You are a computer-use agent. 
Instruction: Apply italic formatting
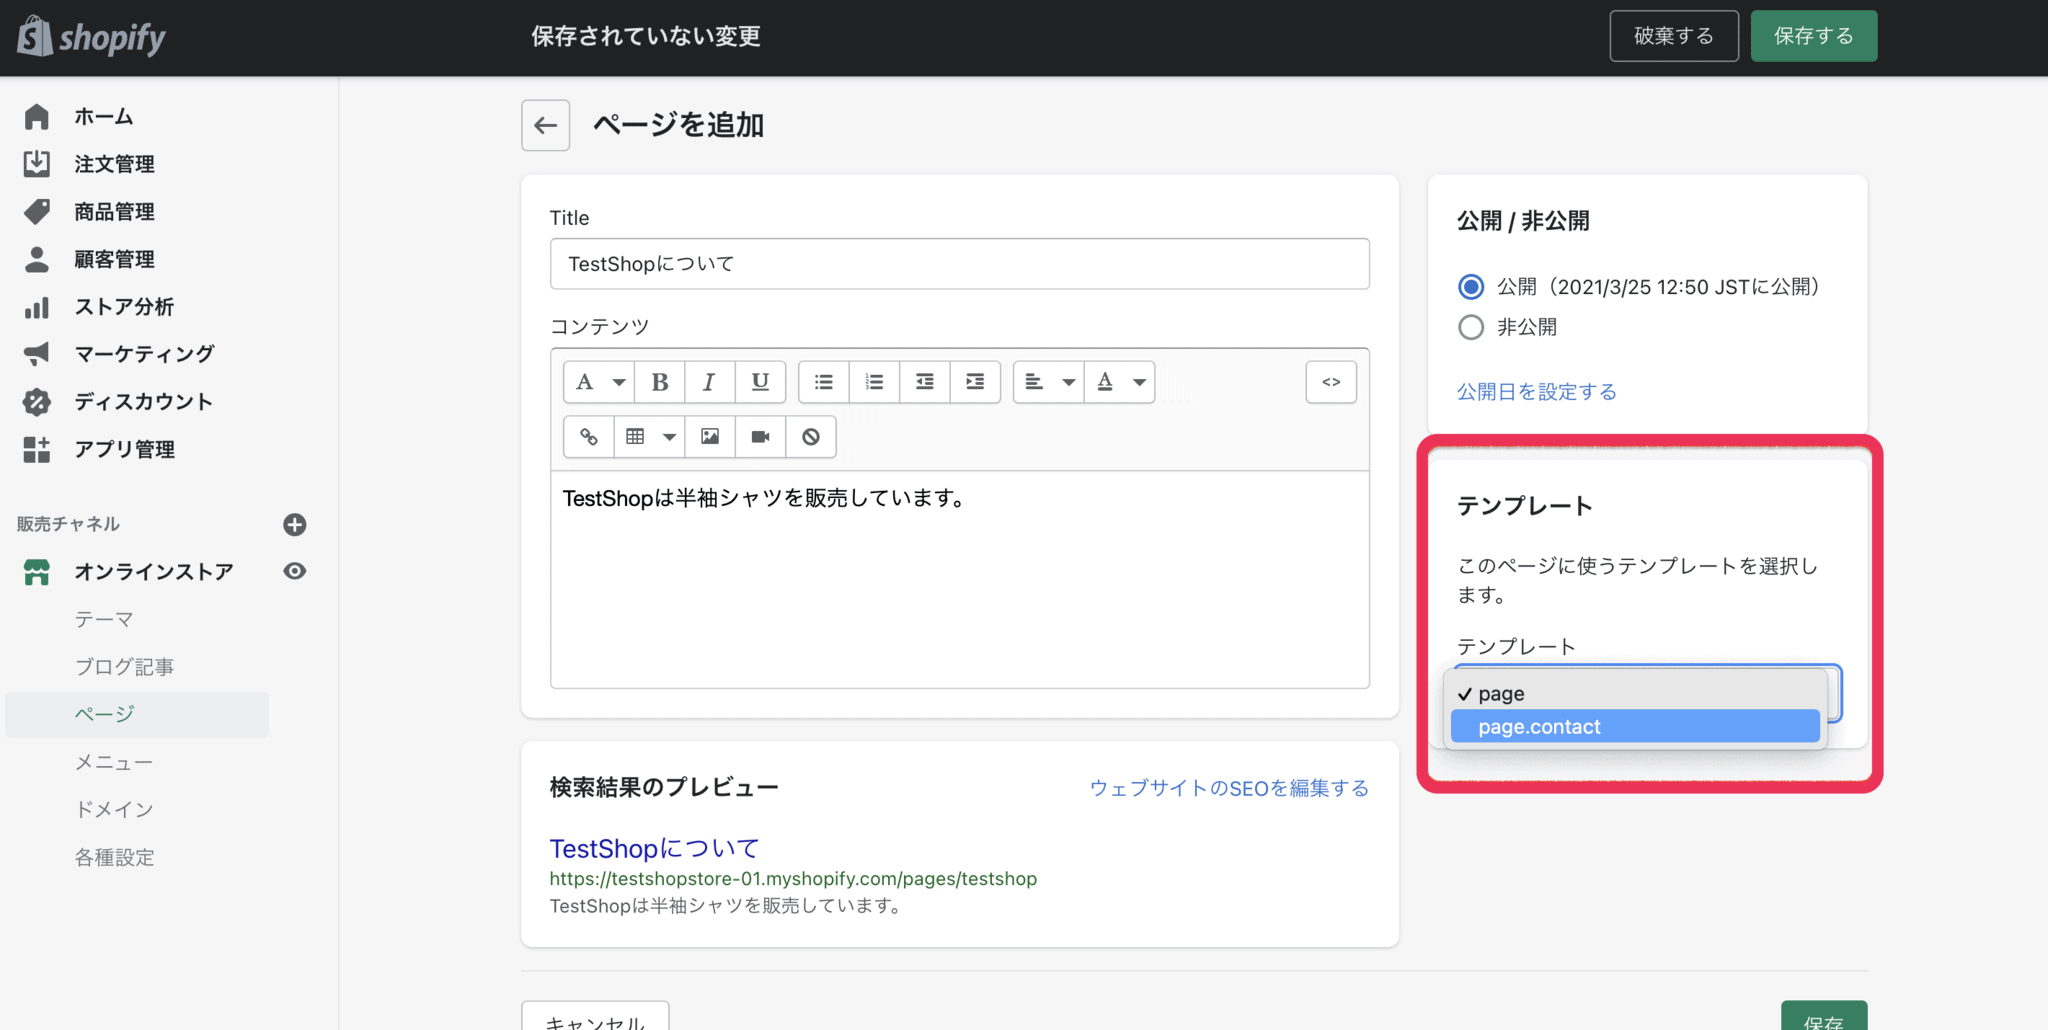[x=709, y=381]
